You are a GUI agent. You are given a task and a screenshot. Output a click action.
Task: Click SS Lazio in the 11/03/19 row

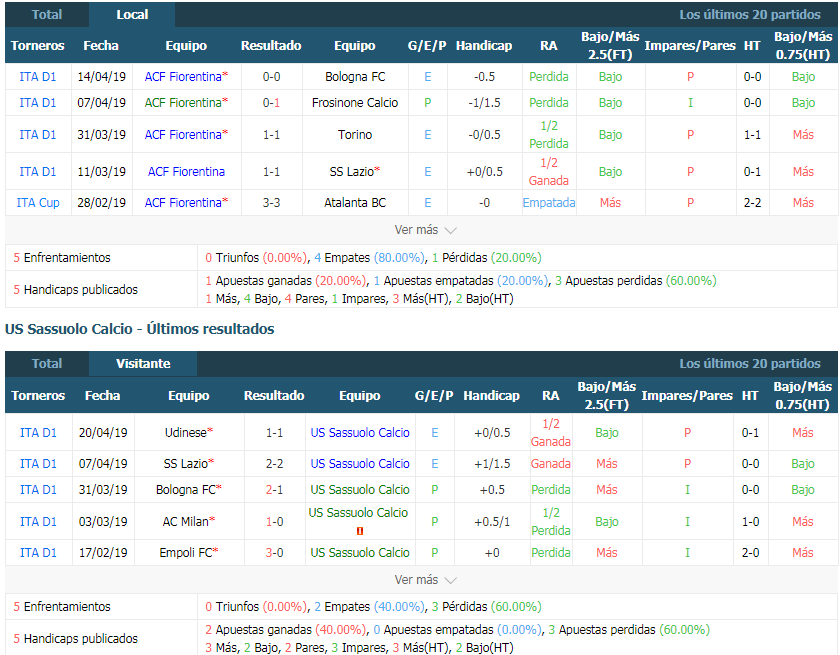[351, 171]
